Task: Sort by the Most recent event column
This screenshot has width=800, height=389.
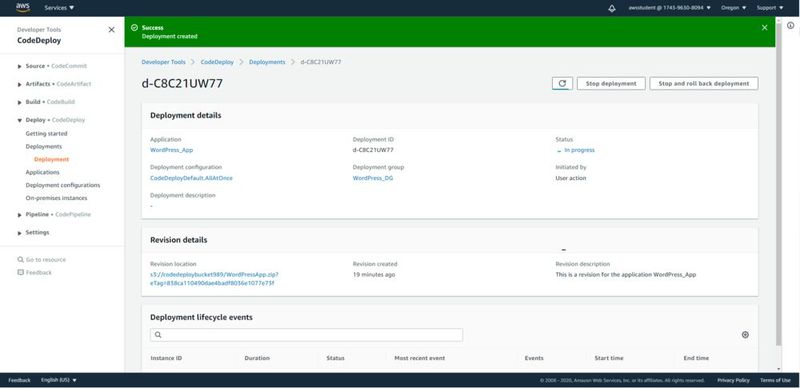Action: click(419, 358)
